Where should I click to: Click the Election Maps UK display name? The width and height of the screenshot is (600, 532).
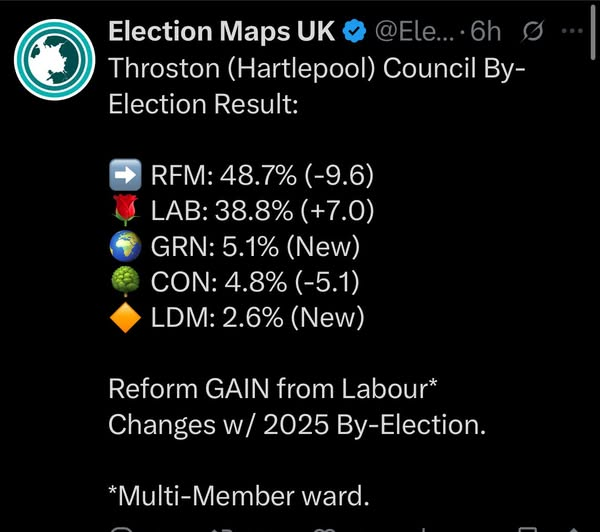pos(223,32)
